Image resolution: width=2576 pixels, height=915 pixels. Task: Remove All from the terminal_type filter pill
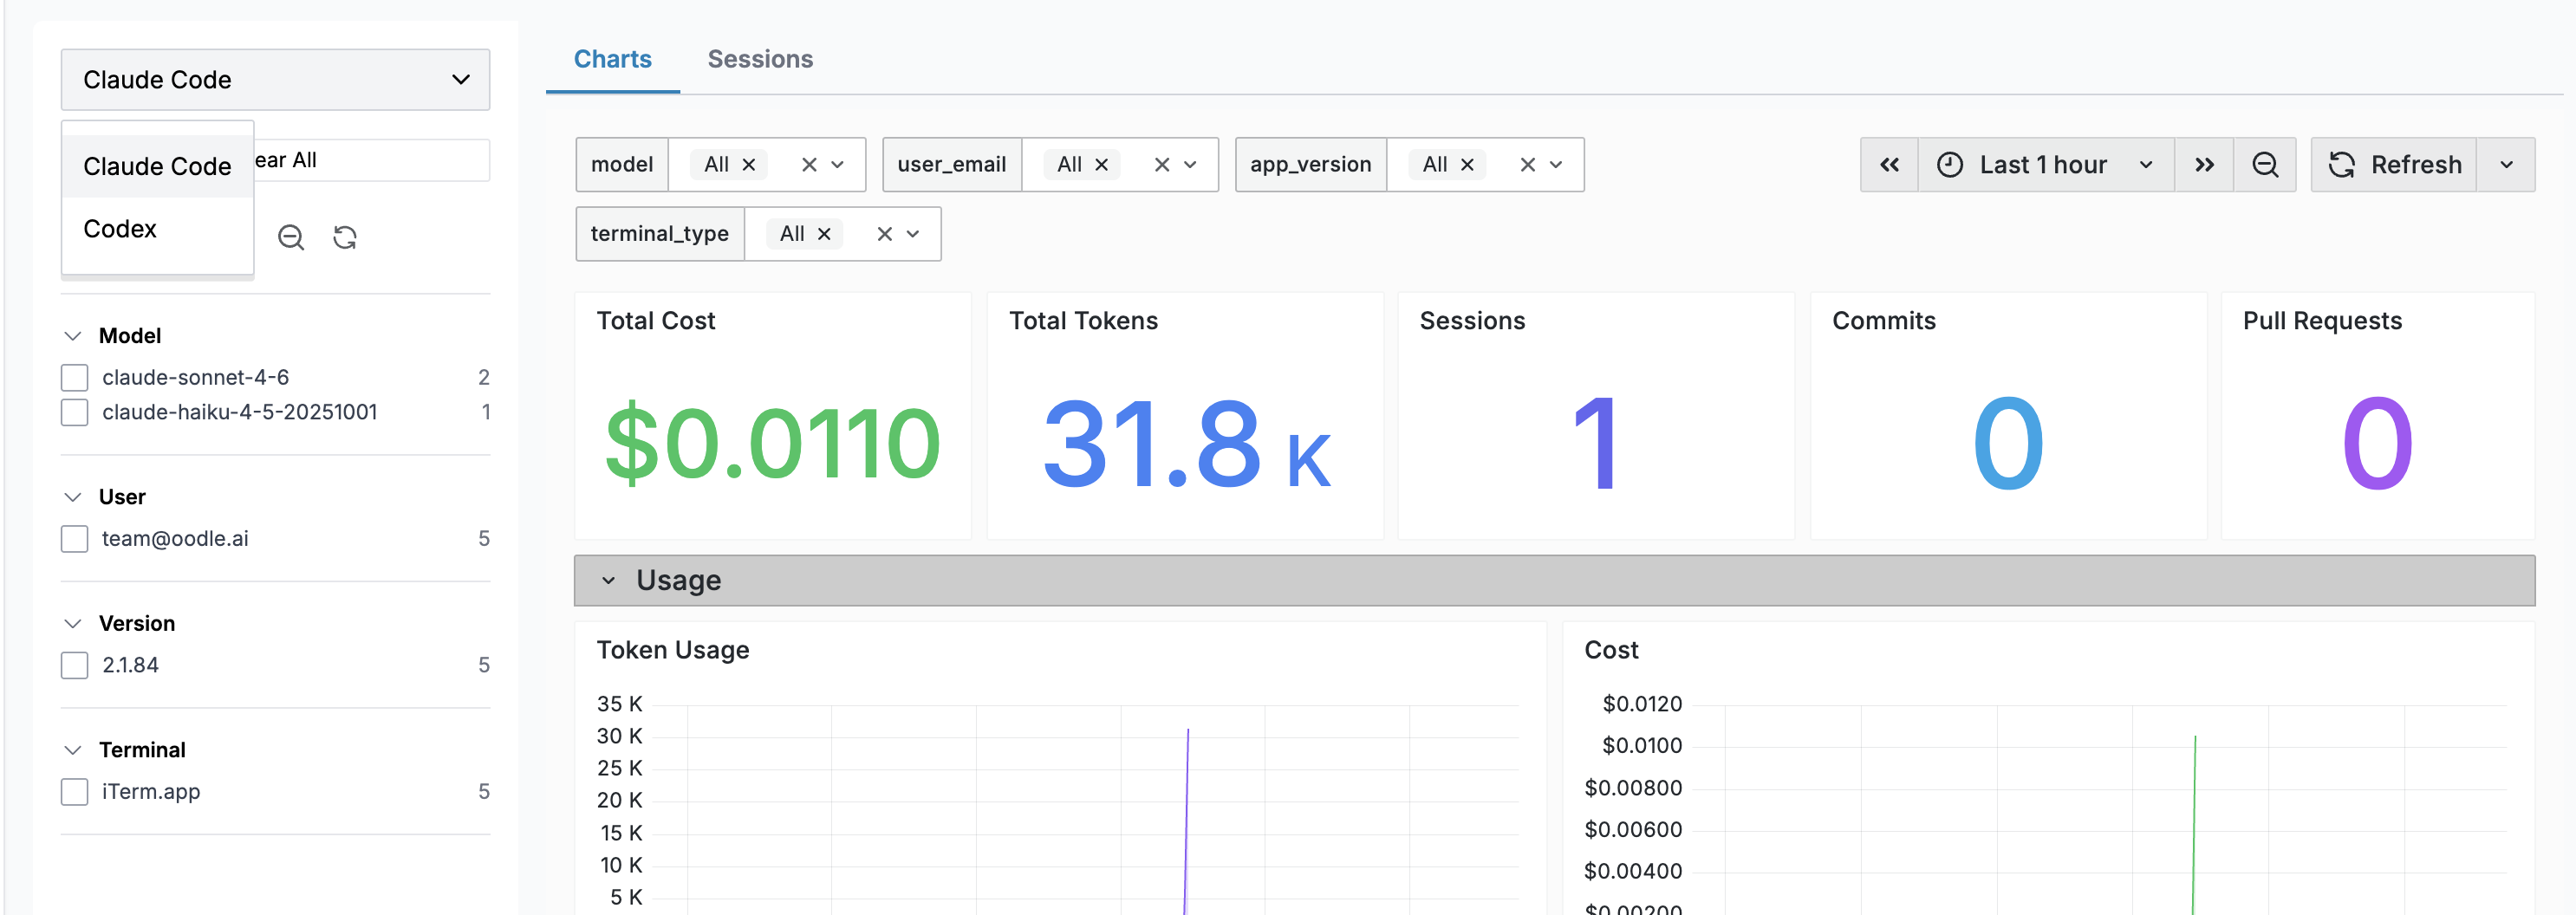(824, 233)
